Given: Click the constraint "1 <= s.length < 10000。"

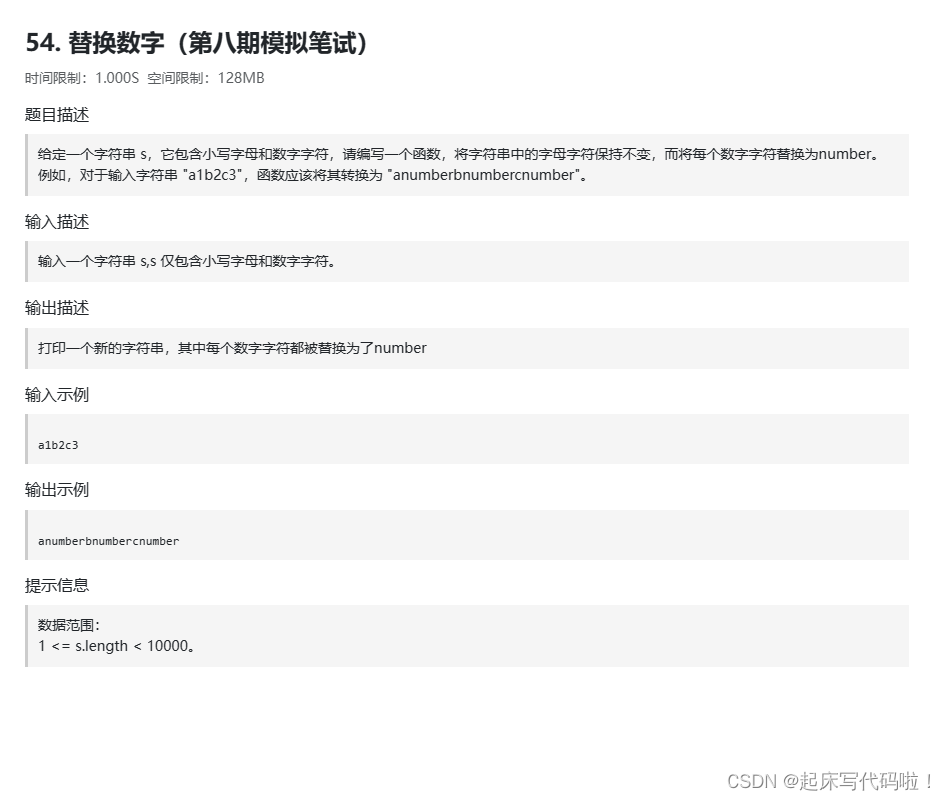Looking at the screenshot, I should point(116,646).
